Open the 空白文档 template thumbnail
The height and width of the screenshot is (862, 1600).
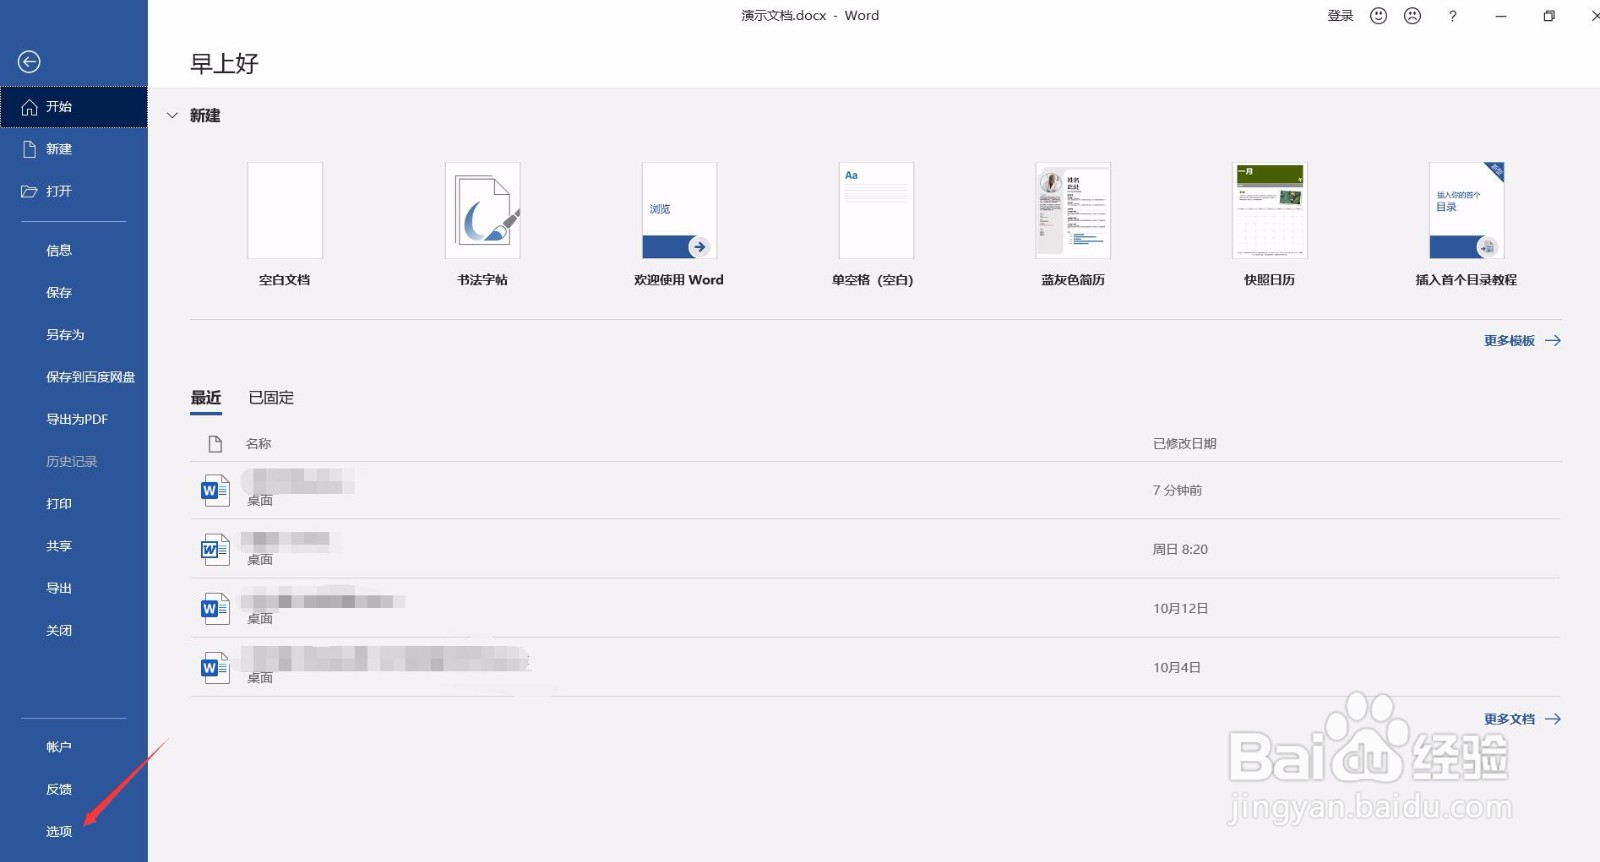285,211
